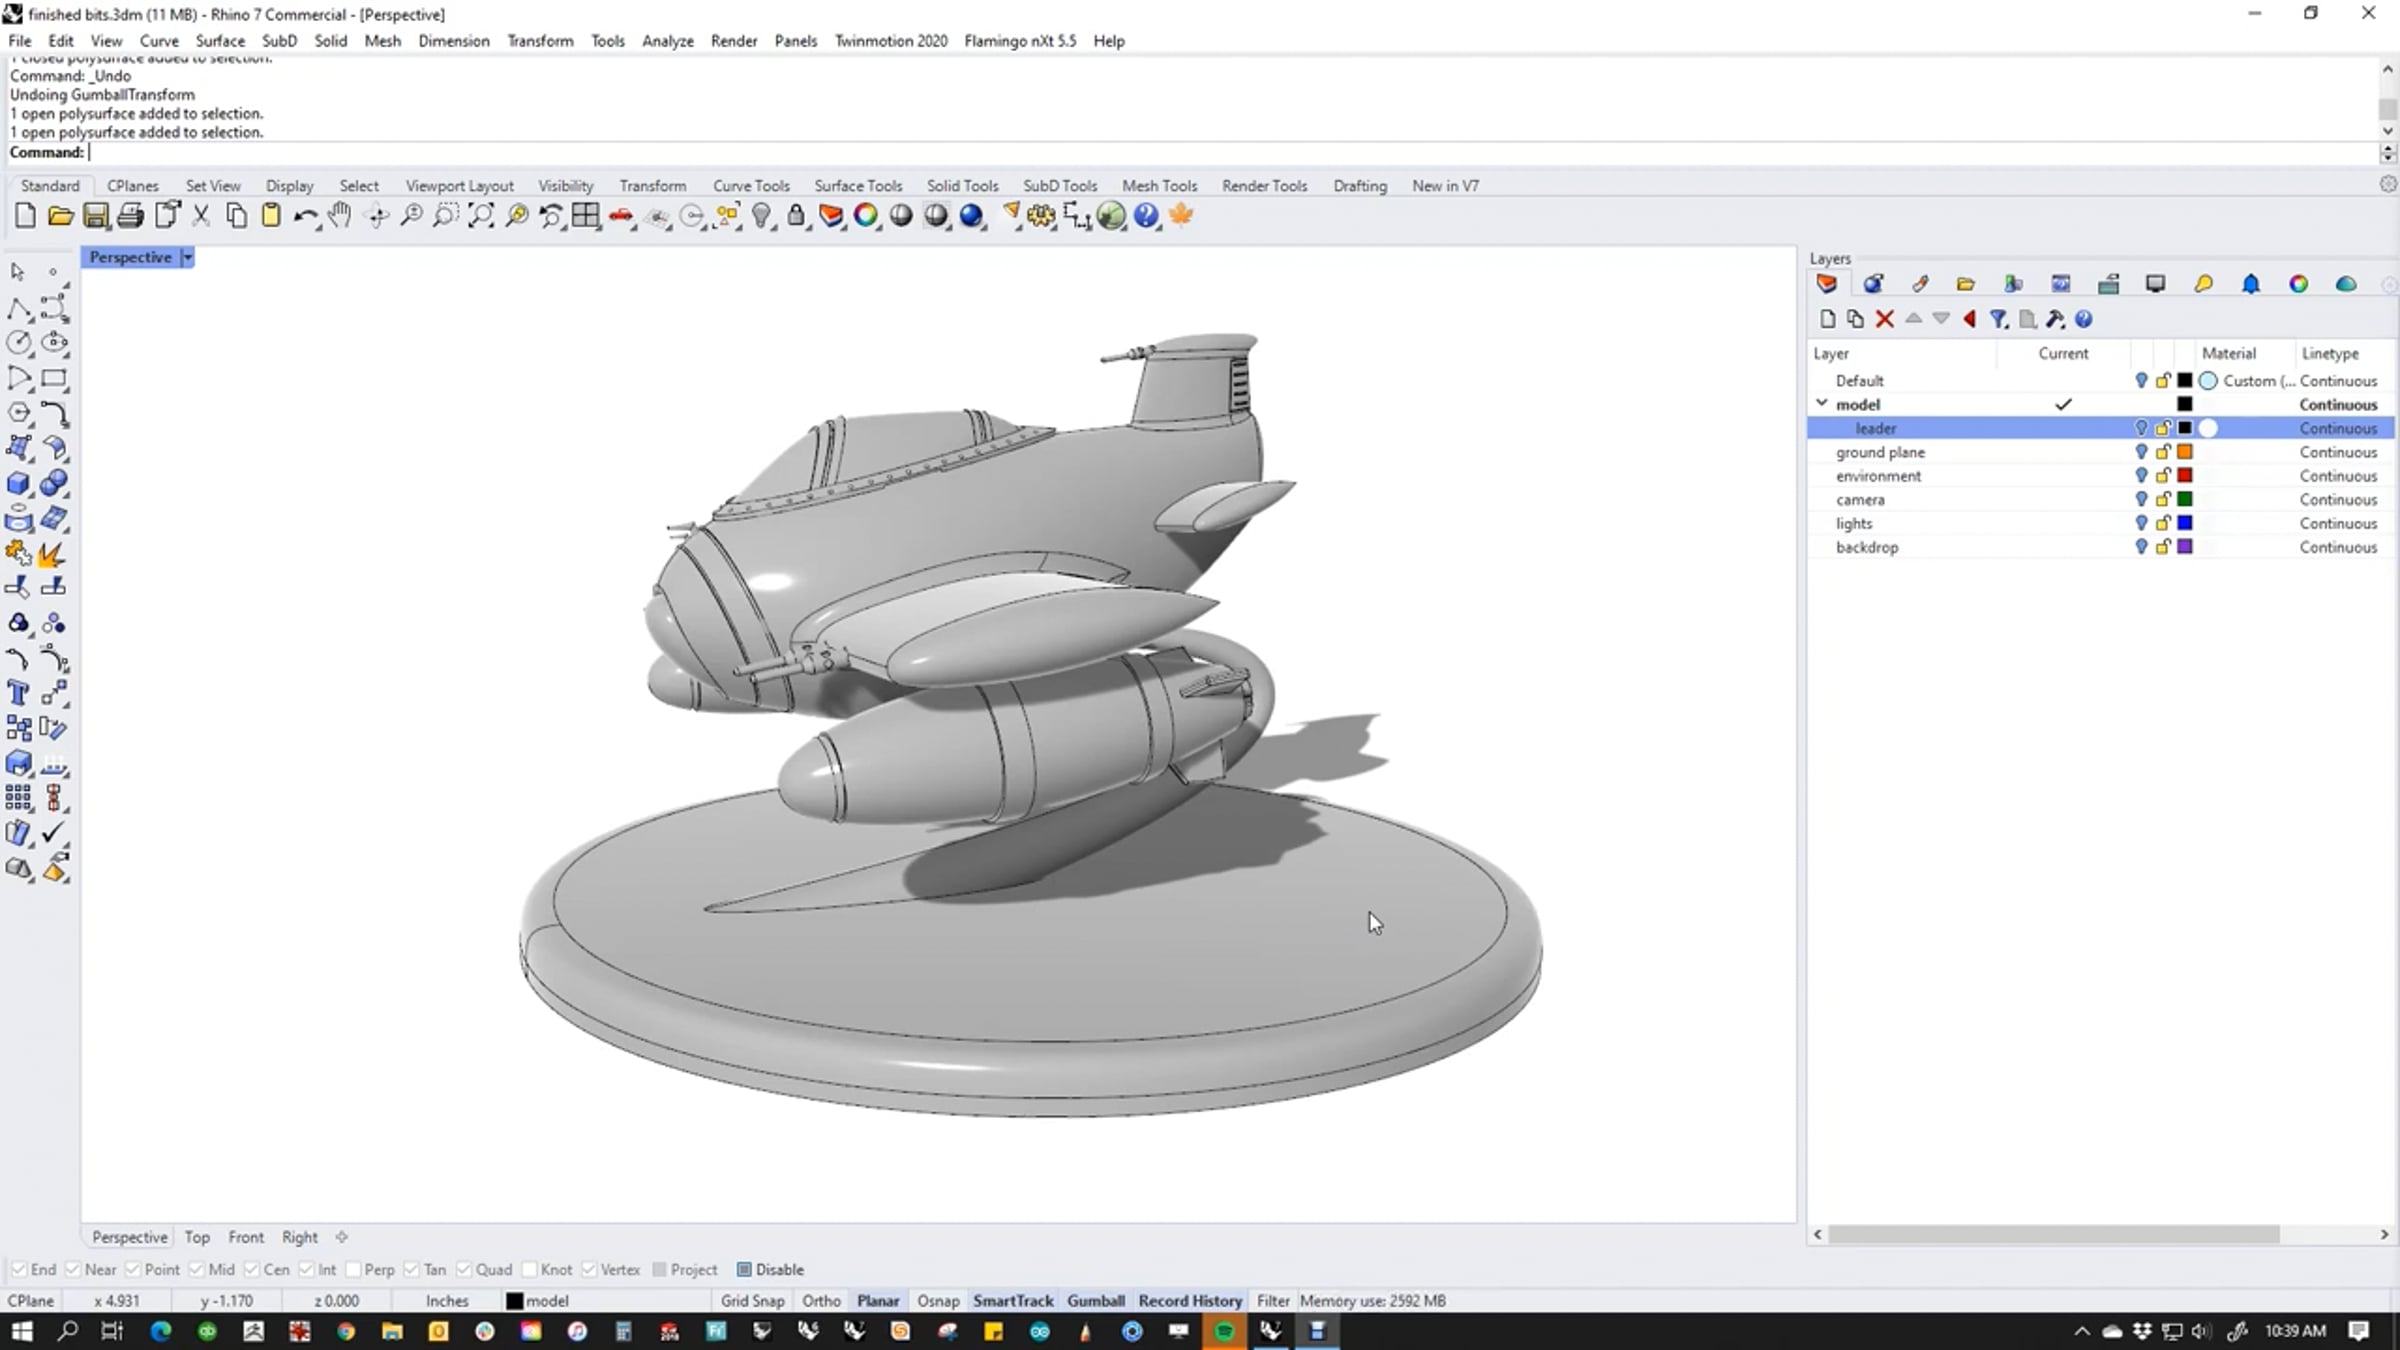
Task: Create a new layer in Layers panel
Action: 1827,319
